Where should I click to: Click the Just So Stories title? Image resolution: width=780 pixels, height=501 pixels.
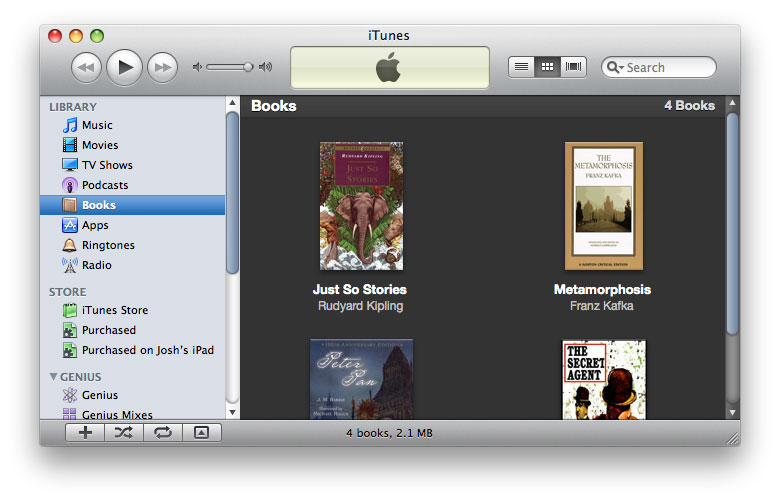pos(360,289)
